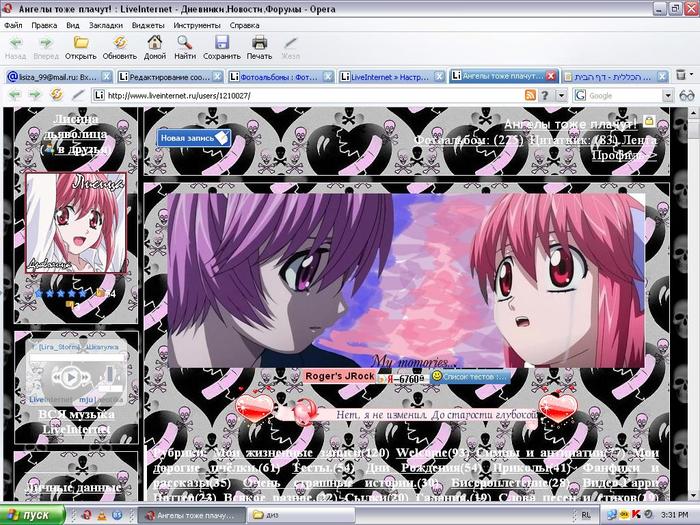Open the Фотоальбом: (275) link

469,140
